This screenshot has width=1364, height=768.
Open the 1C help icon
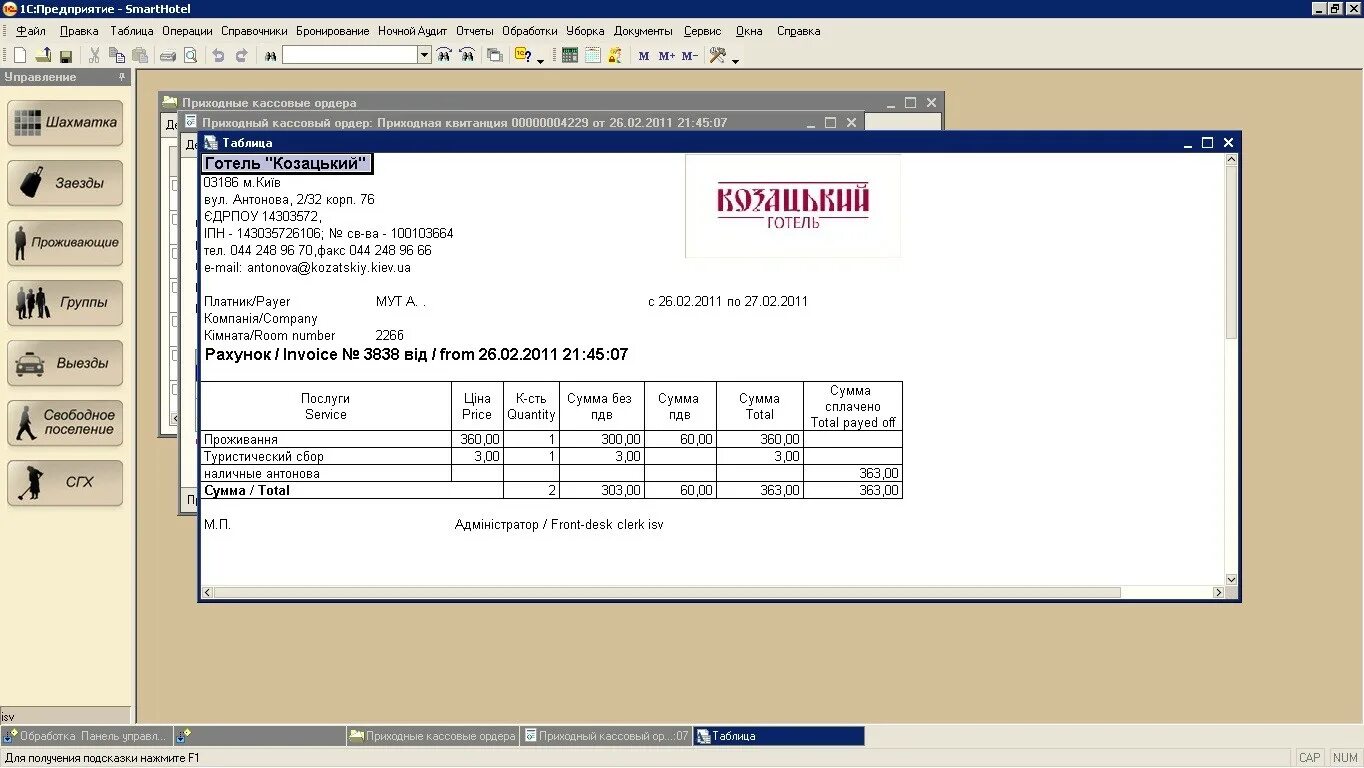523,56
